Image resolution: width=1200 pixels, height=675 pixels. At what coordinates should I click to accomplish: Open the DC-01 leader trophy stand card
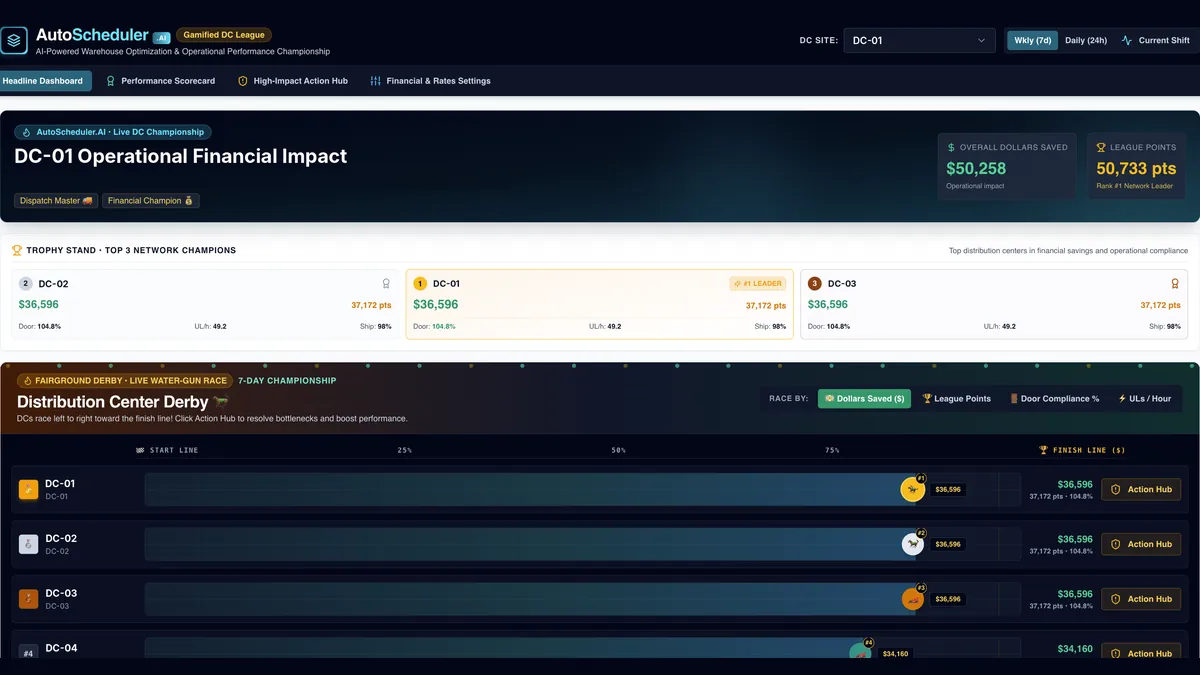click(600, 304)
